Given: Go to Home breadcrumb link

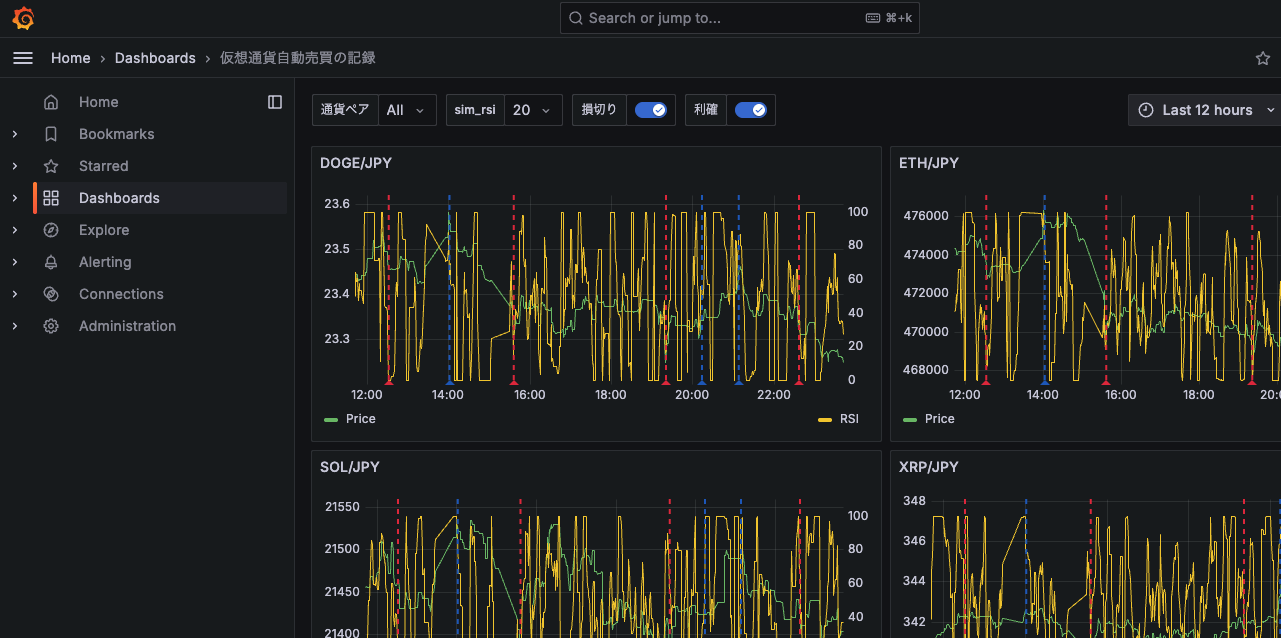Looking at the screenshot, I should tap(71, 58).
